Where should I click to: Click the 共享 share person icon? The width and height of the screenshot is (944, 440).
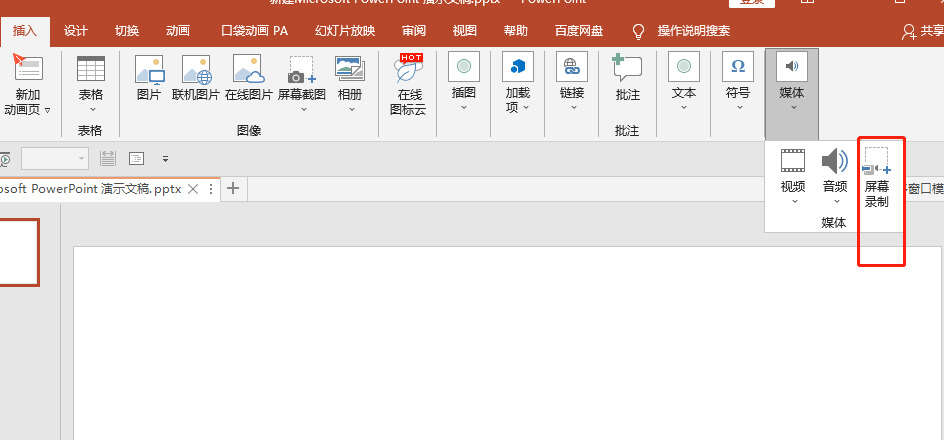tap(908, 31)
